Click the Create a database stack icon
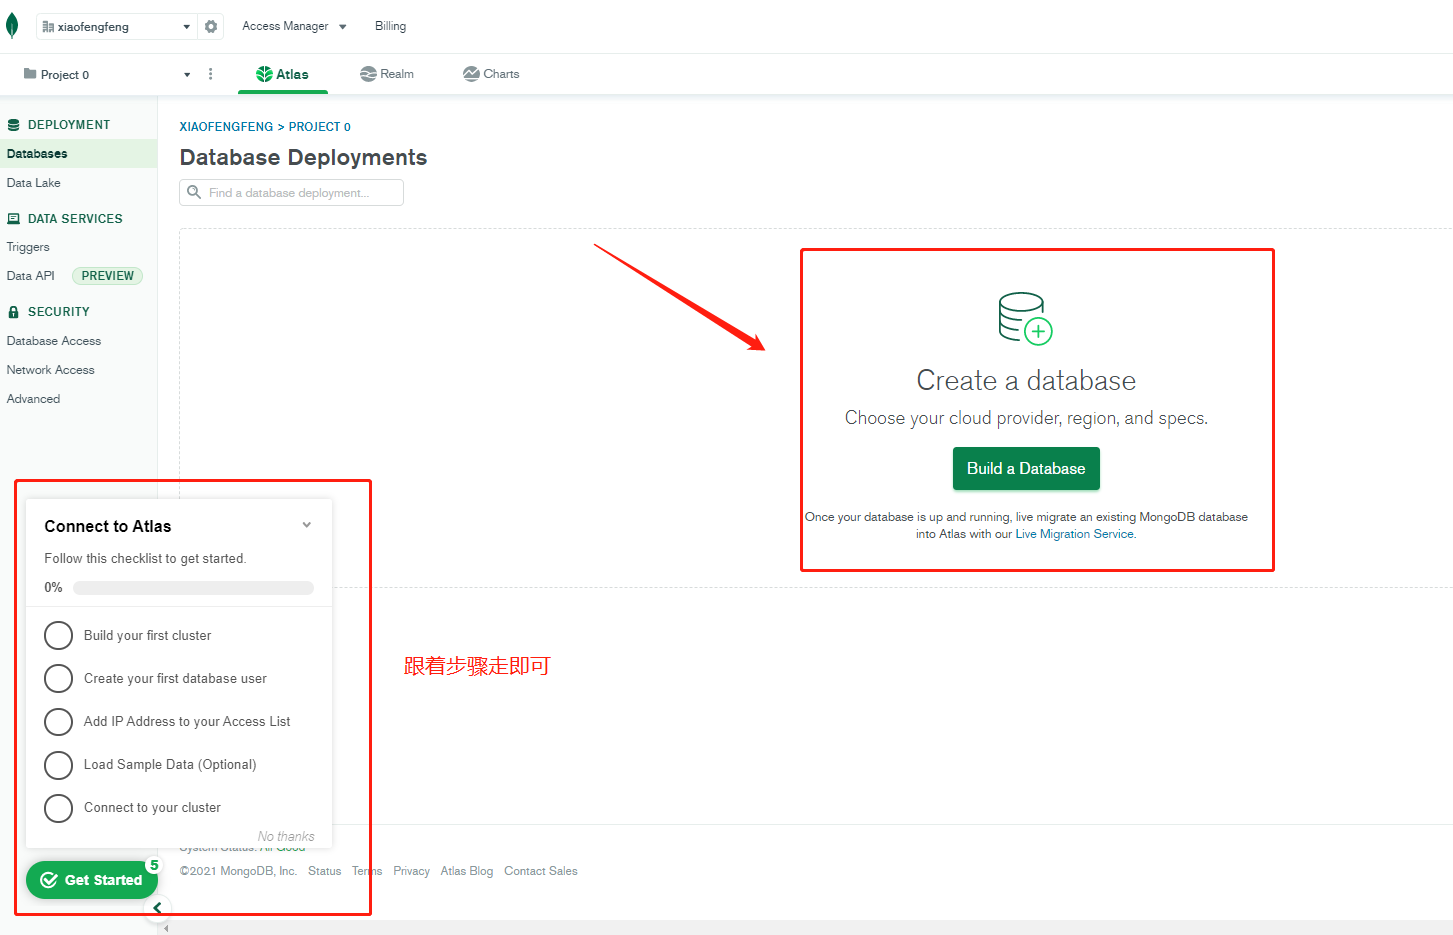The height and width of the screenshot is (935, 1453). click(x=1025, y=318)
